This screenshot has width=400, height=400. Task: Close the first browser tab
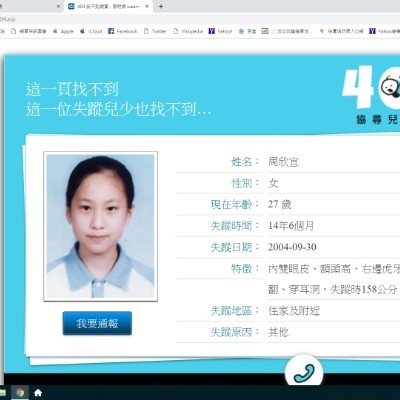[x=58, y=6]
